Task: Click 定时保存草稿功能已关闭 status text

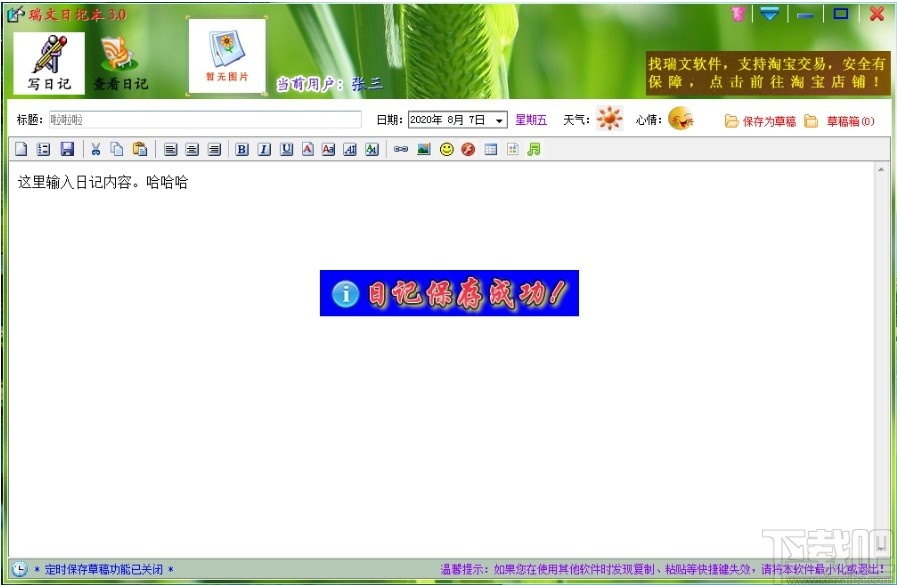Action: [104, 570]
